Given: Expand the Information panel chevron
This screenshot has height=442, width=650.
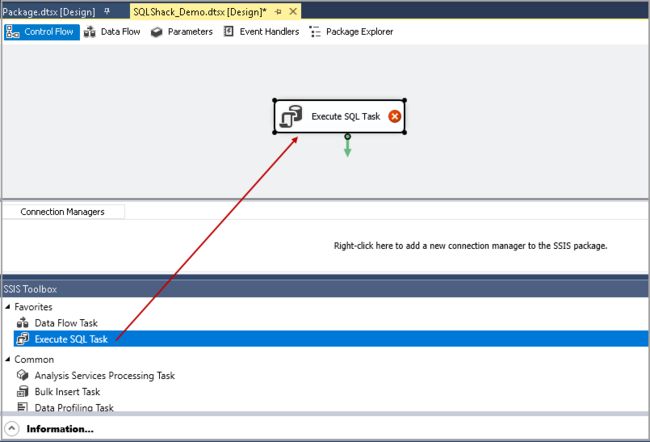Looking at the screenshot, I should [12, 429].
